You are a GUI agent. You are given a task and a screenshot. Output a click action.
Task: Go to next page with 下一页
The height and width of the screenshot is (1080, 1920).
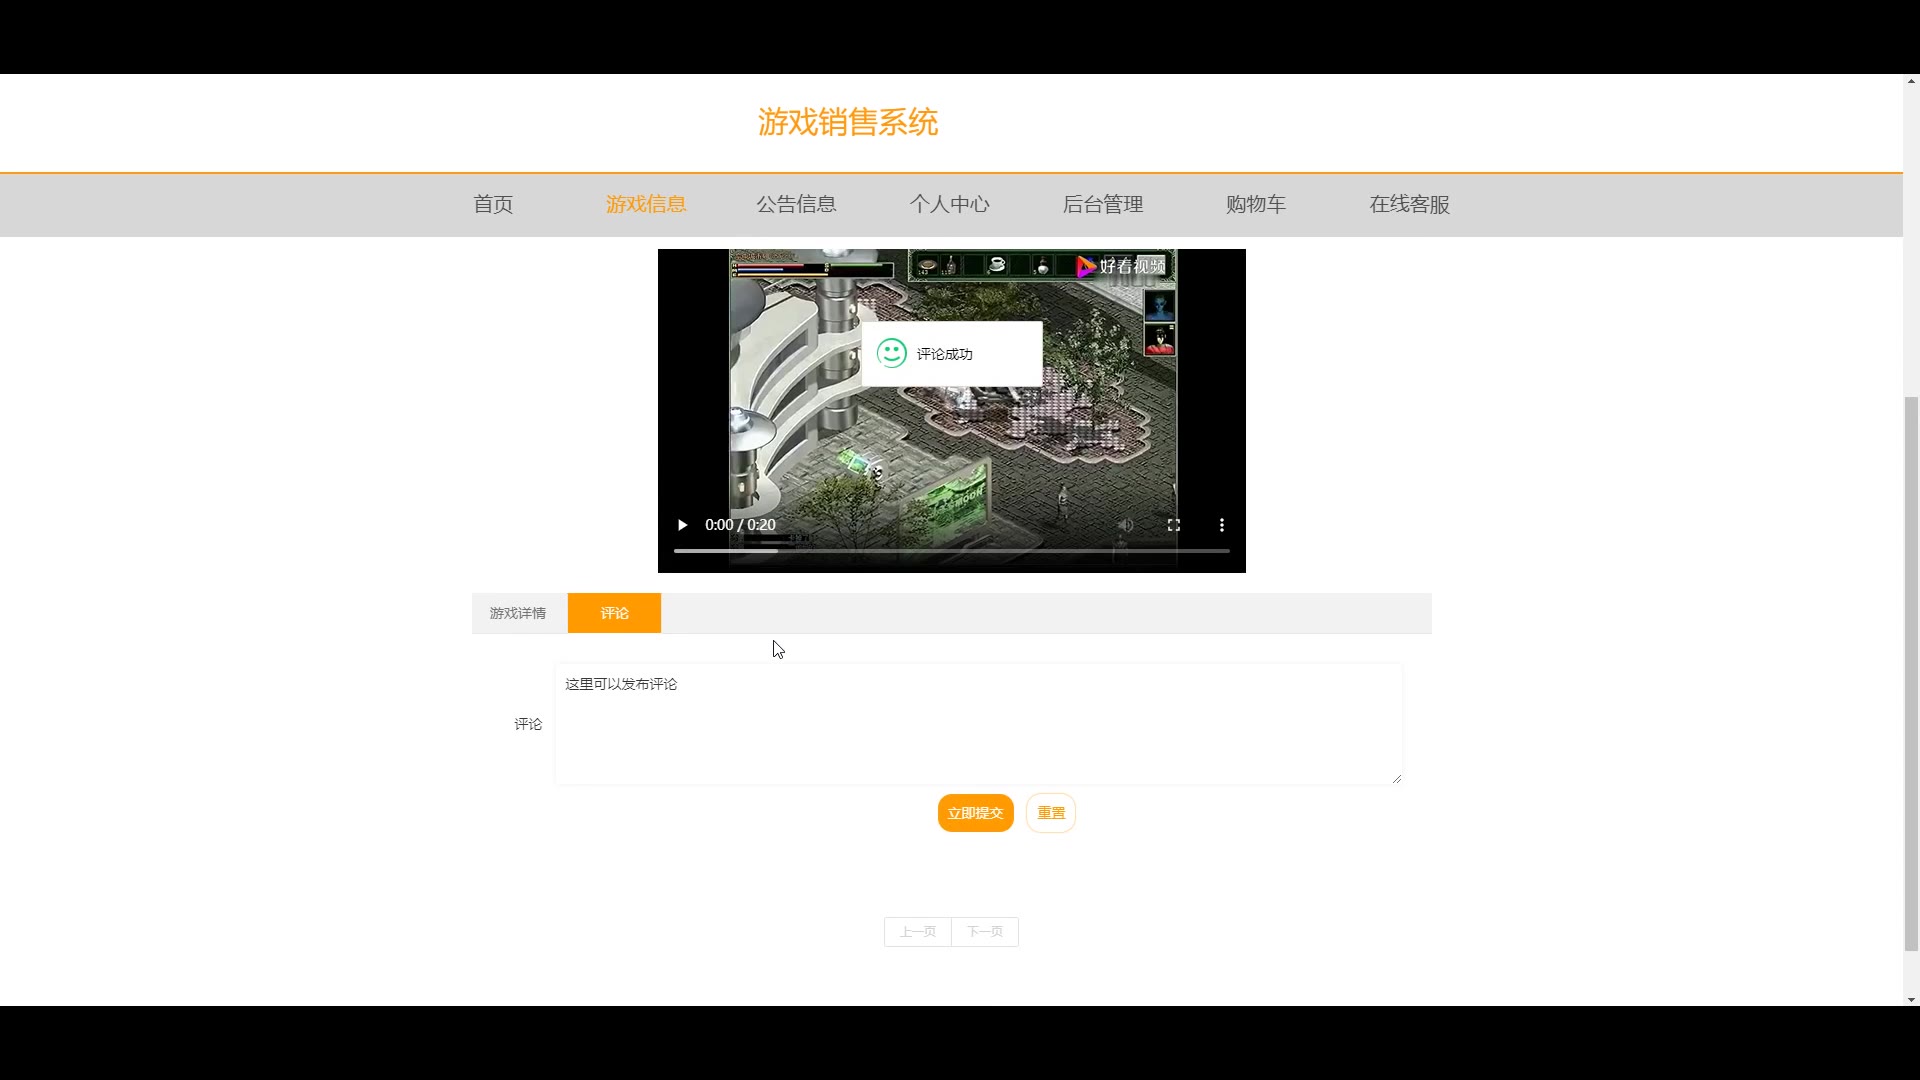(x=985, y=932)
